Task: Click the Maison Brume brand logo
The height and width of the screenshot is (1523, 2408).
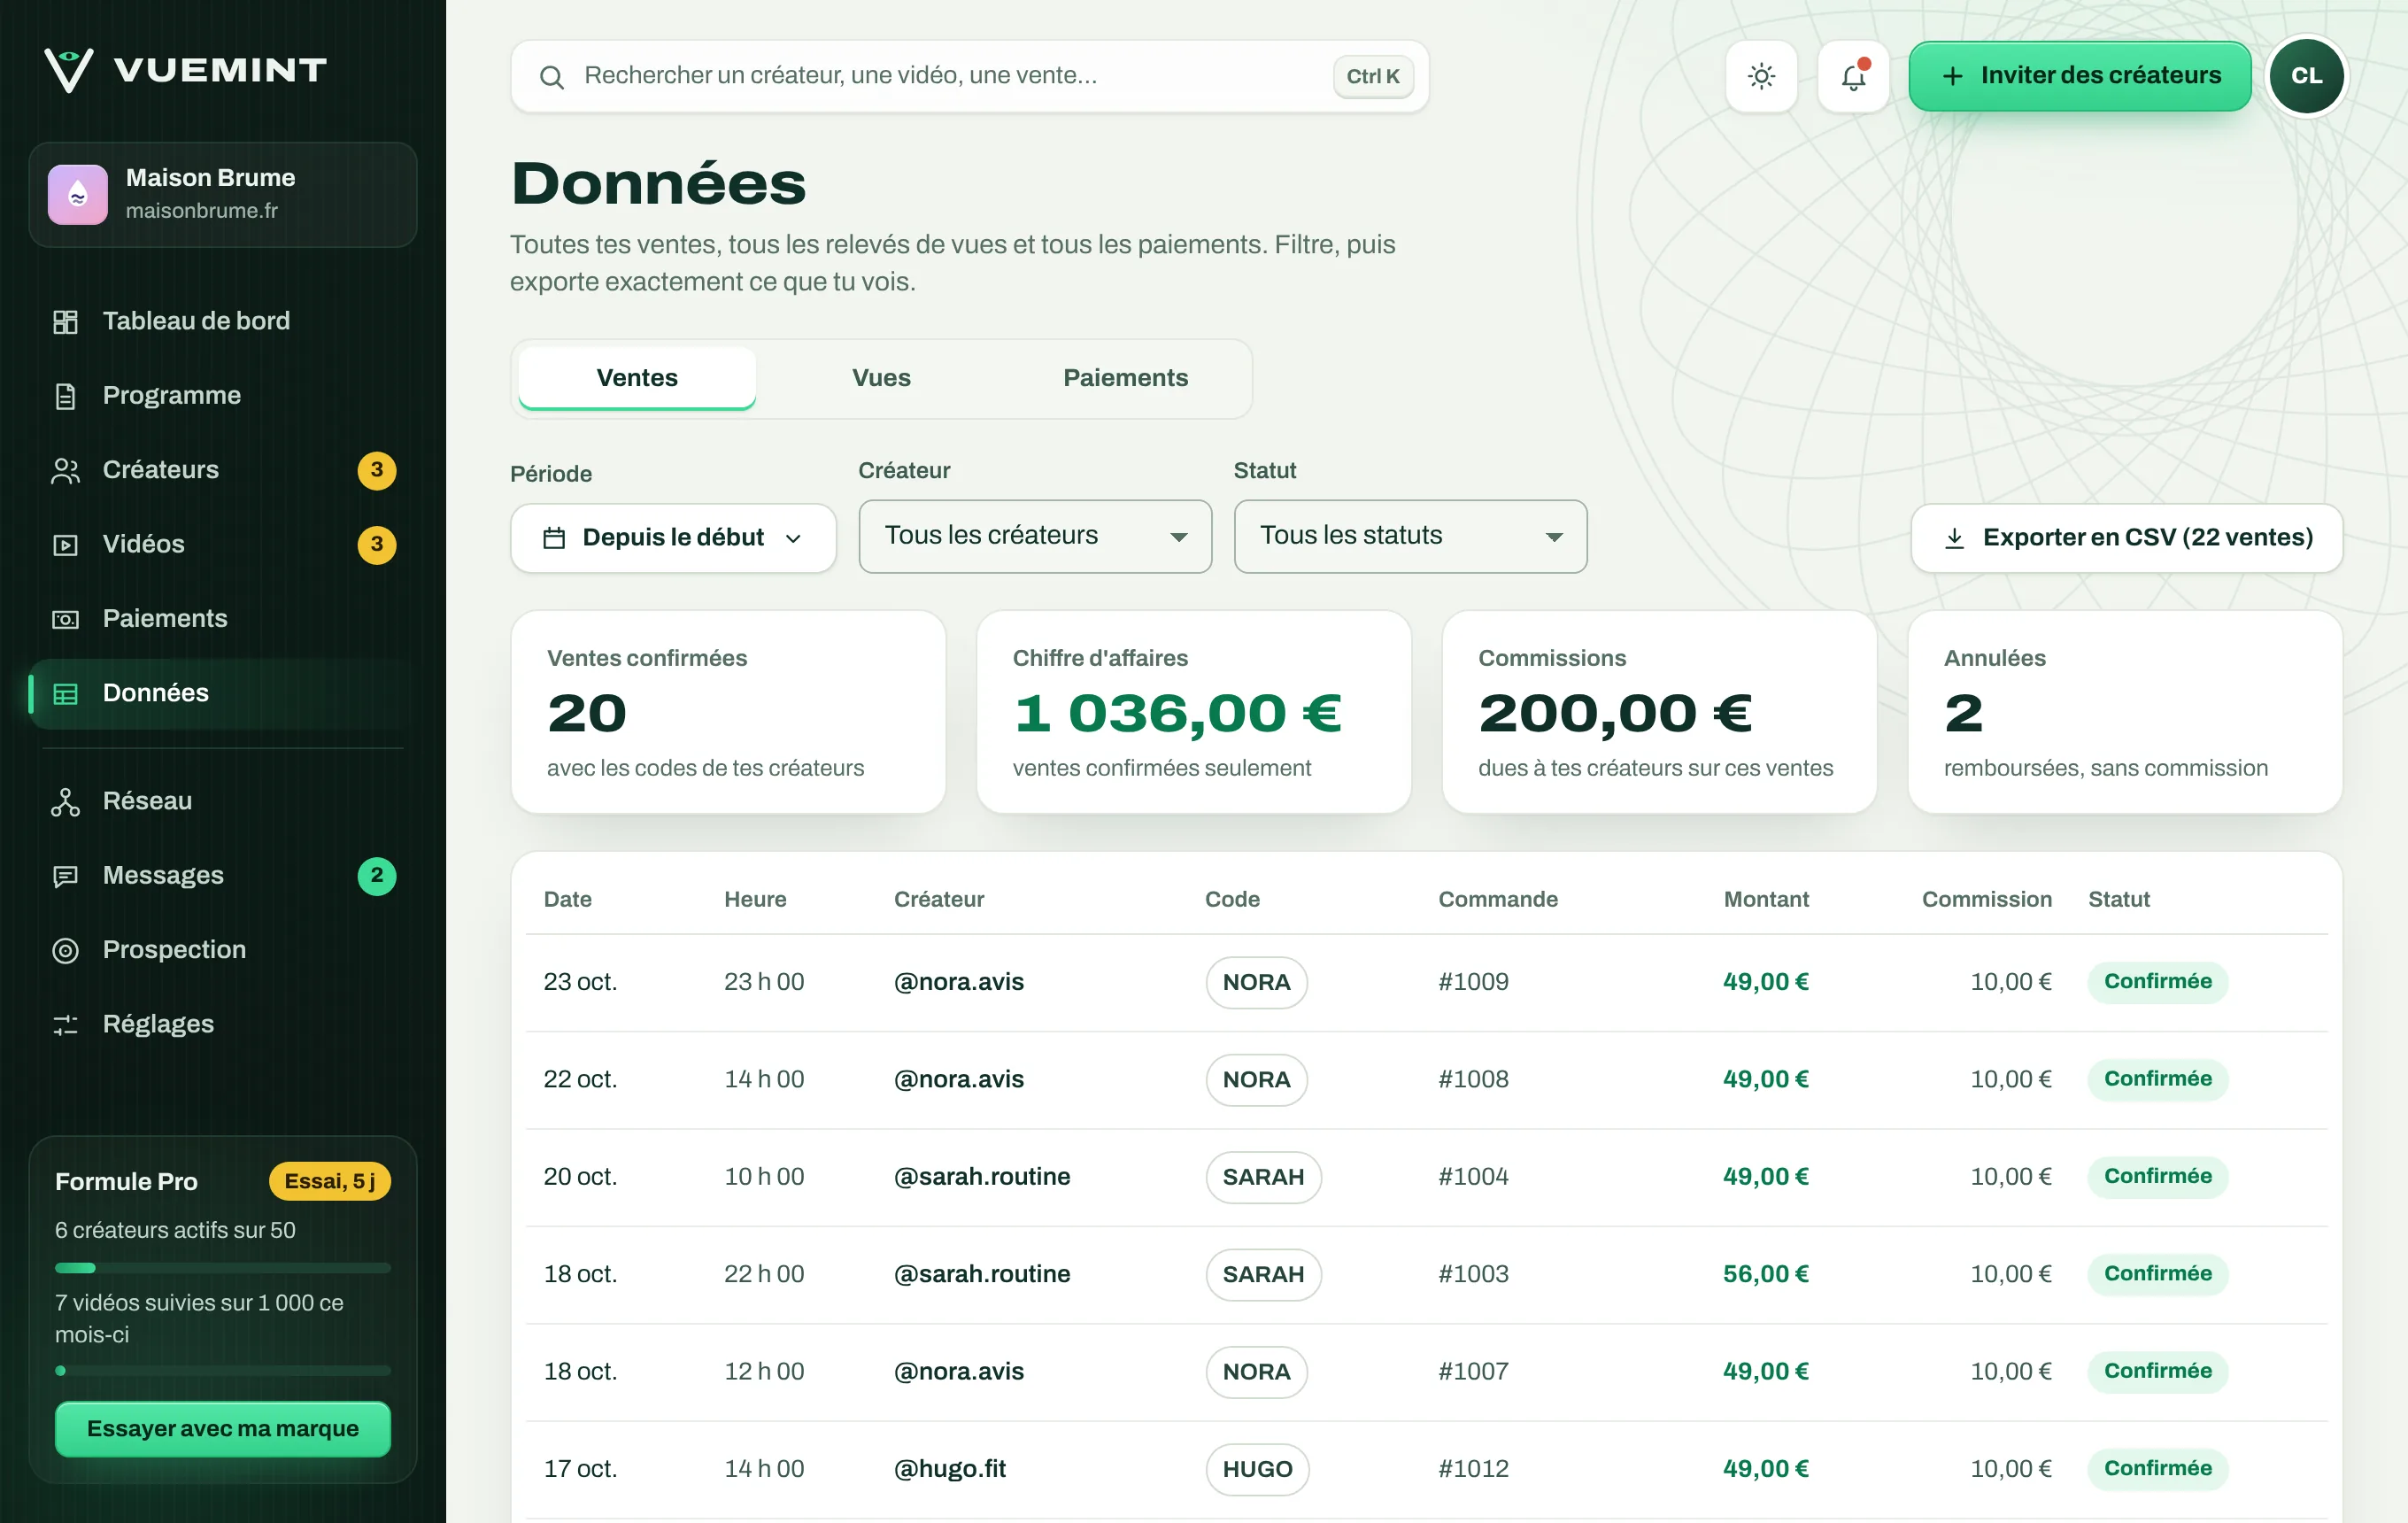Action: click(x=77, y=194)
